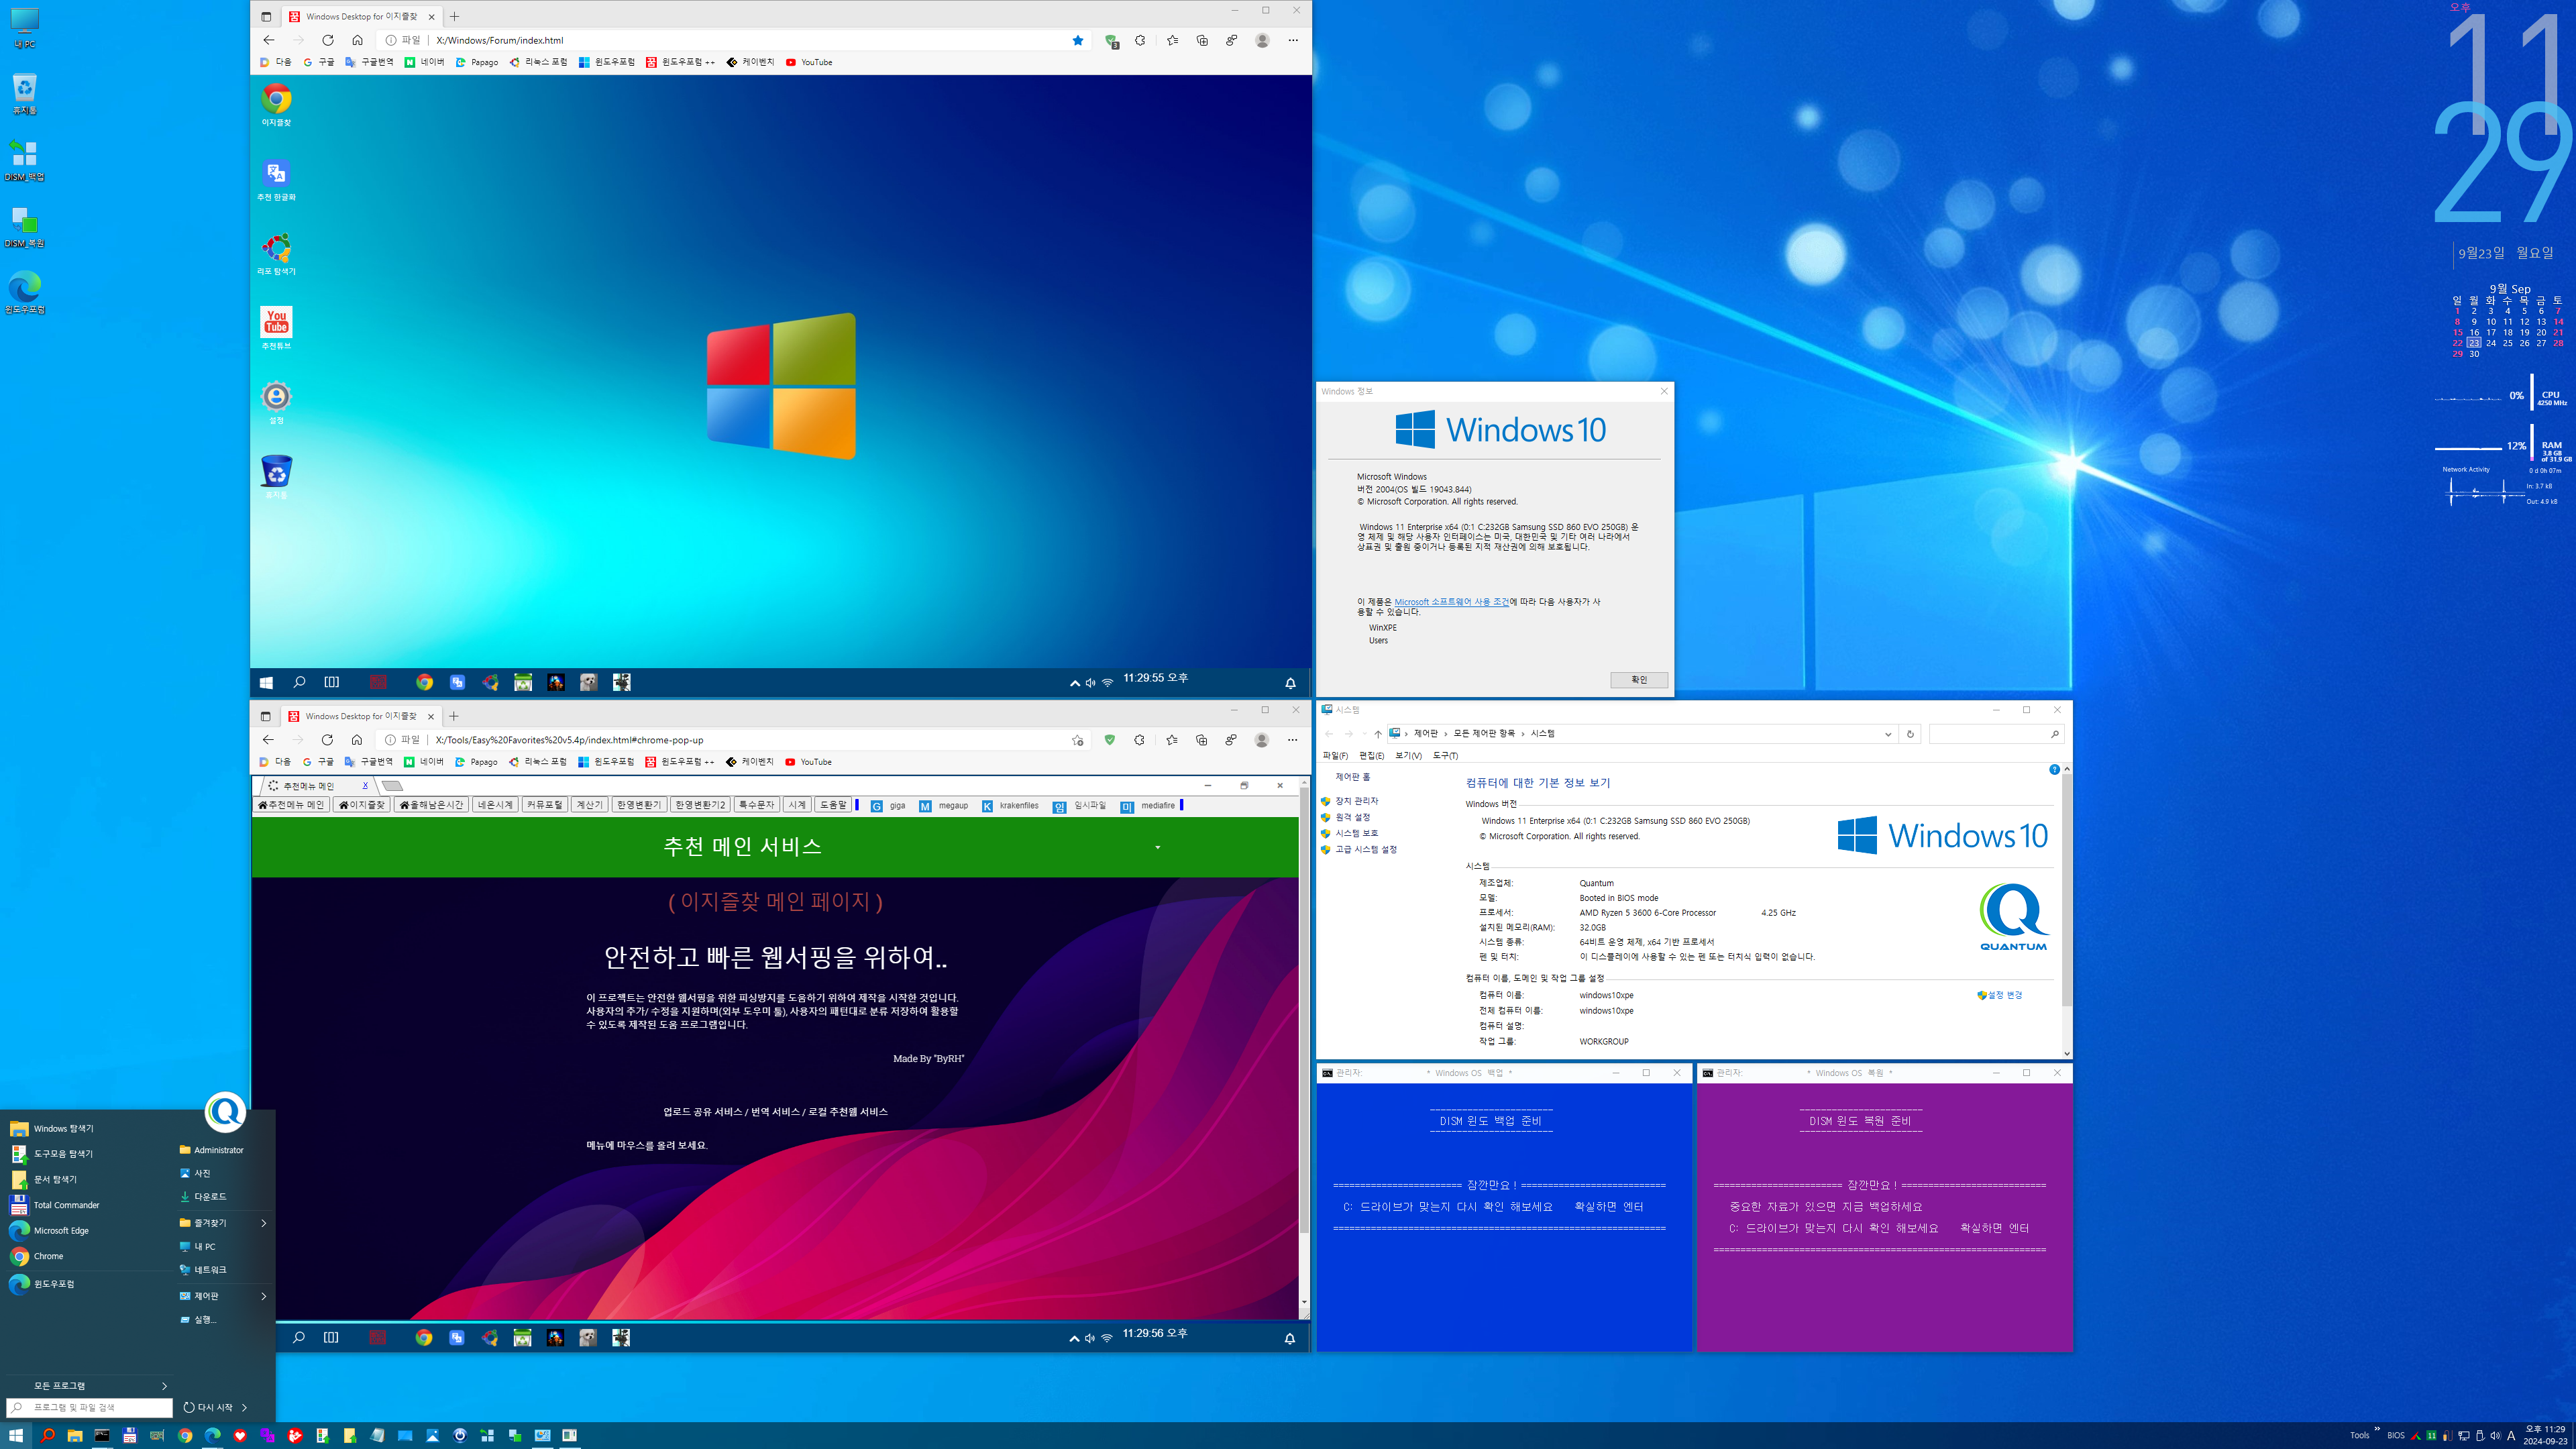Click the dropdown arrow on the green 추천 메인 서비스 banner
The width and height of the screenshot is (2576, 1449).
(x=1158, y=847)
